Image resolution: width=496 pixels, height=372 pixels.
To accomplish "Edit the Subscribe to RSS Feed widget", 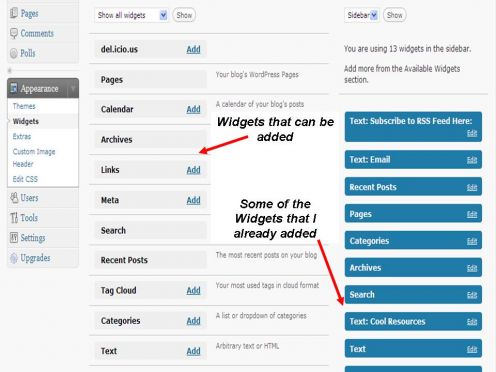I will pyautogui.click(x=472, y=133).
